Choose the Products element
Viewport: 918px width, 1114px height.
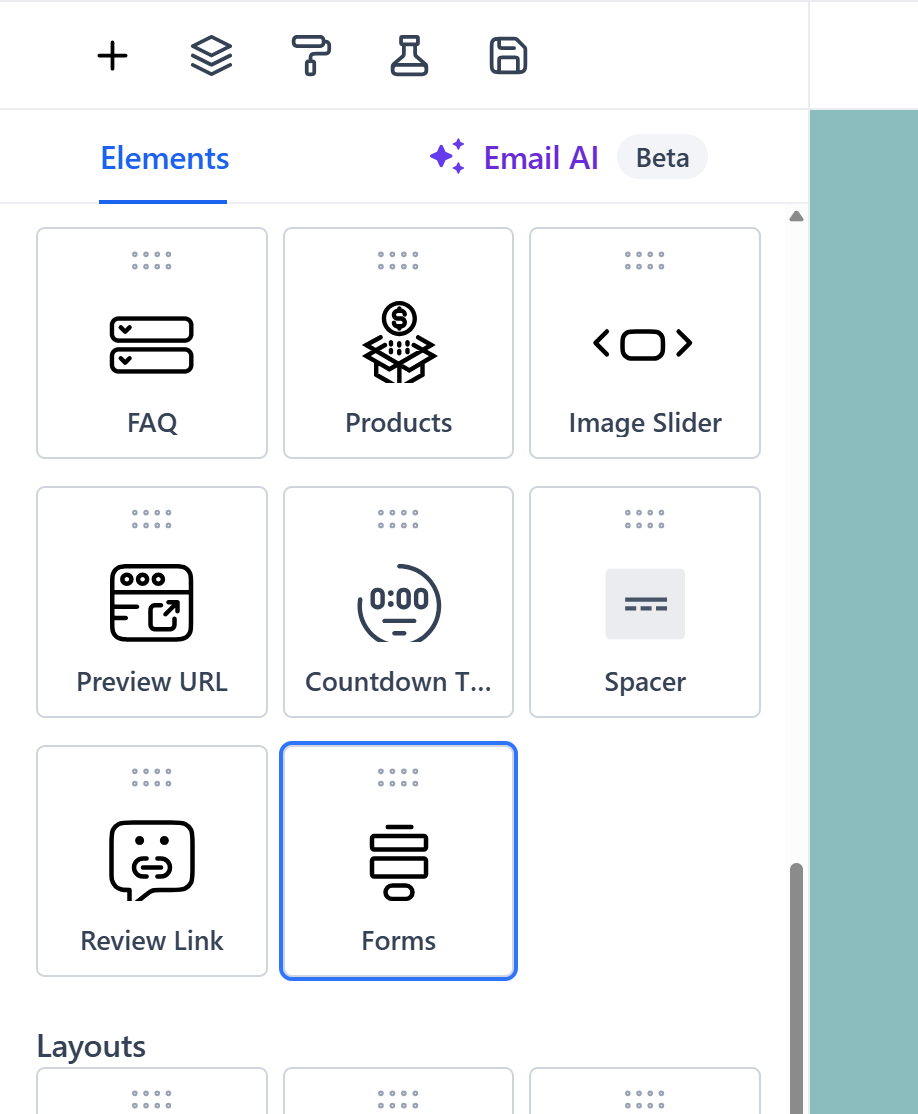pyautogui.click(x=398, y=343)
